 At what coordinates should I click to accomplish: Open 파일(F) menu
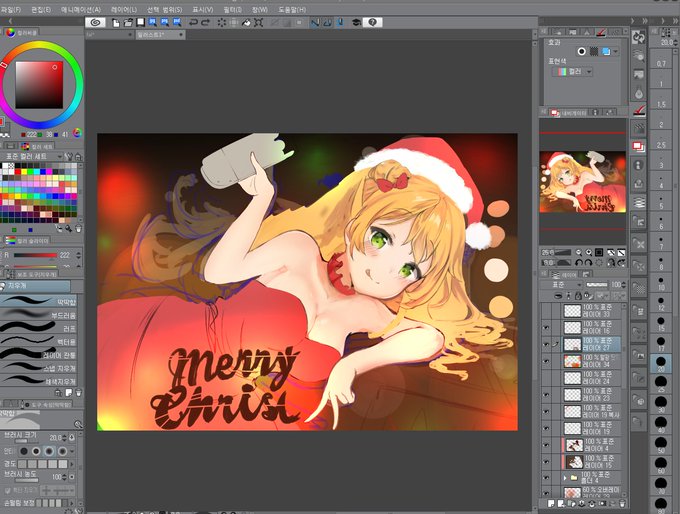11,10
